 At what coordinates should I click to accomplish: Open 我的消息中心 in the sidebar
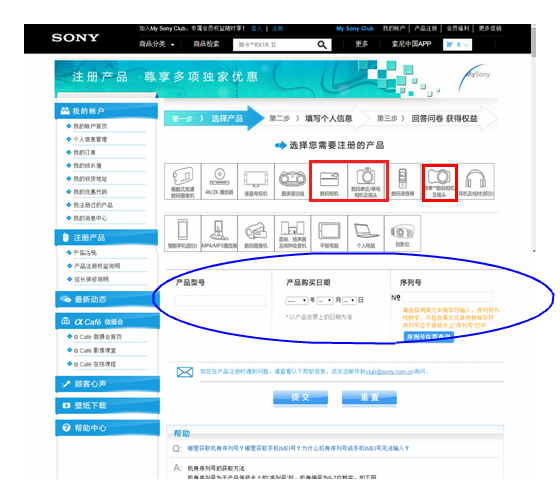(90, 218)
